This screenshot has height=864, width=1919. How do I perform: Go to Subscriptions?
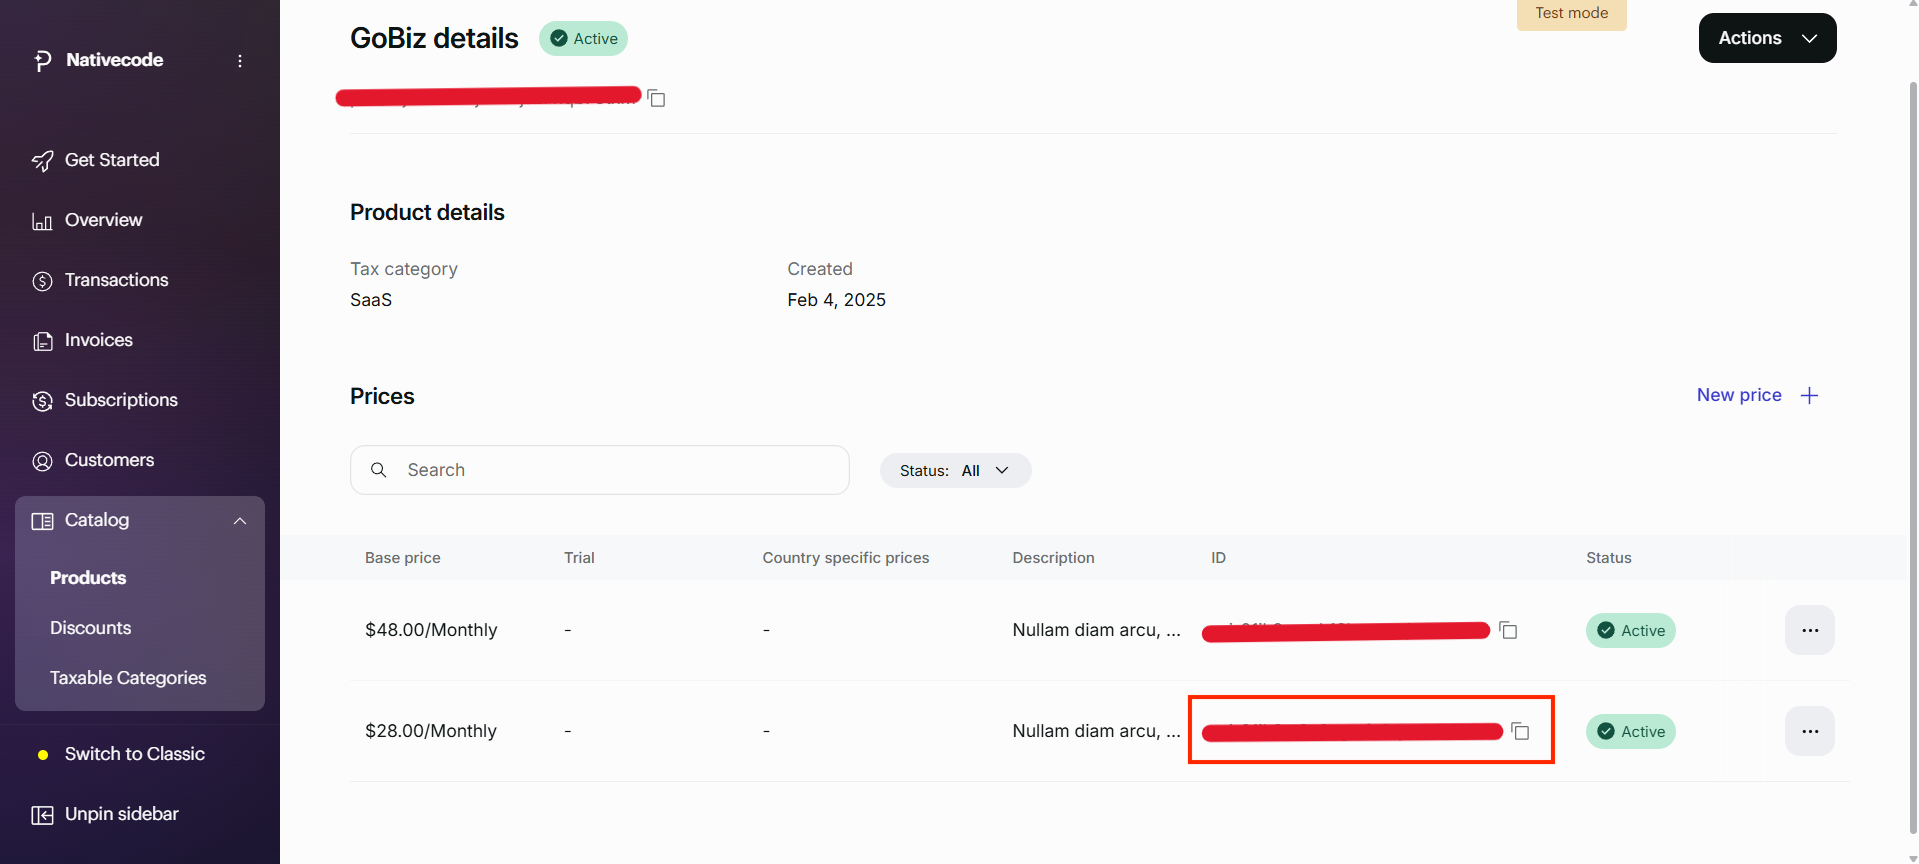pos(121,400)
